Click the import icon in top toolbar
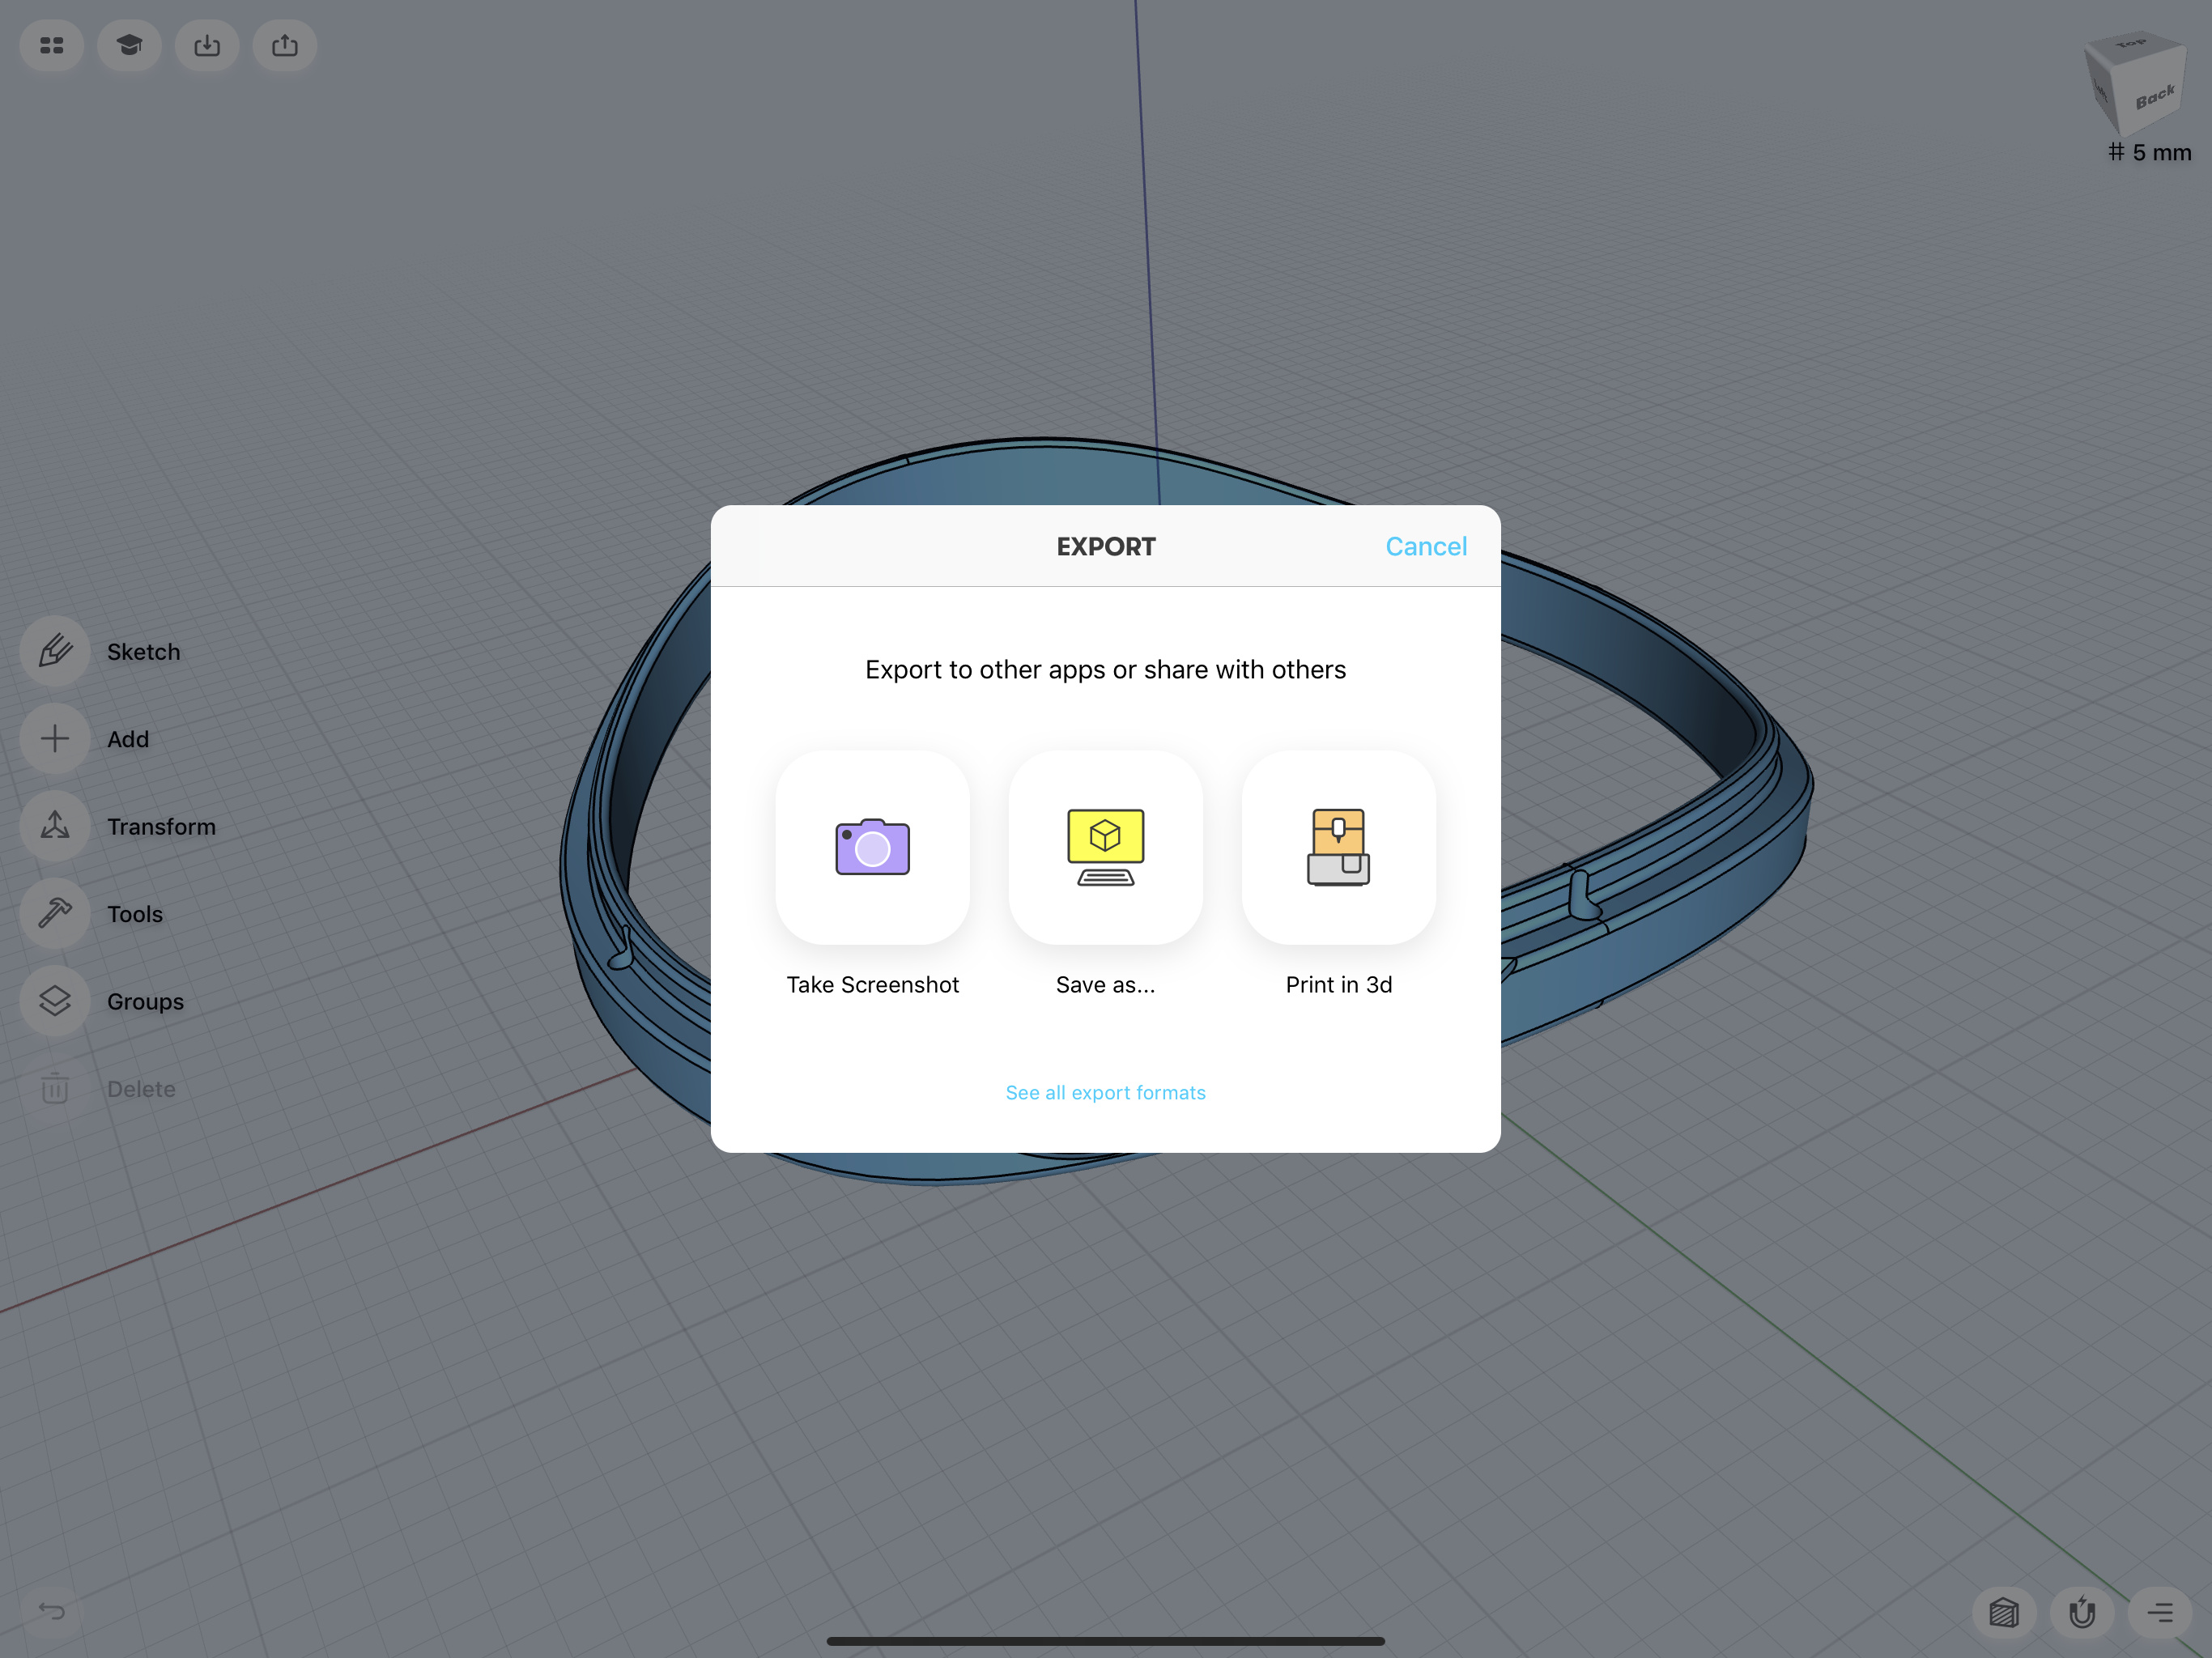 [x=207, y=46]
